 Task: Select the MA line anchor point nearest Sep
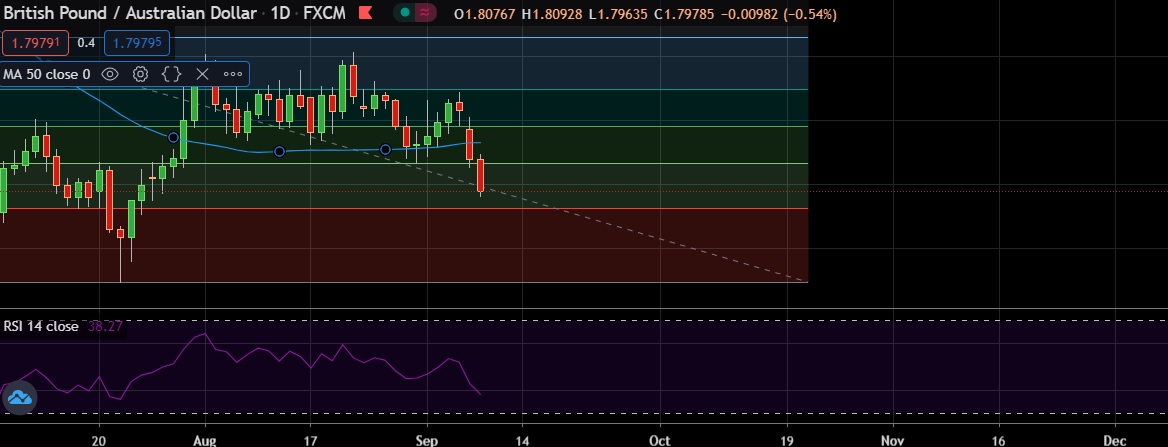point(385,150)
